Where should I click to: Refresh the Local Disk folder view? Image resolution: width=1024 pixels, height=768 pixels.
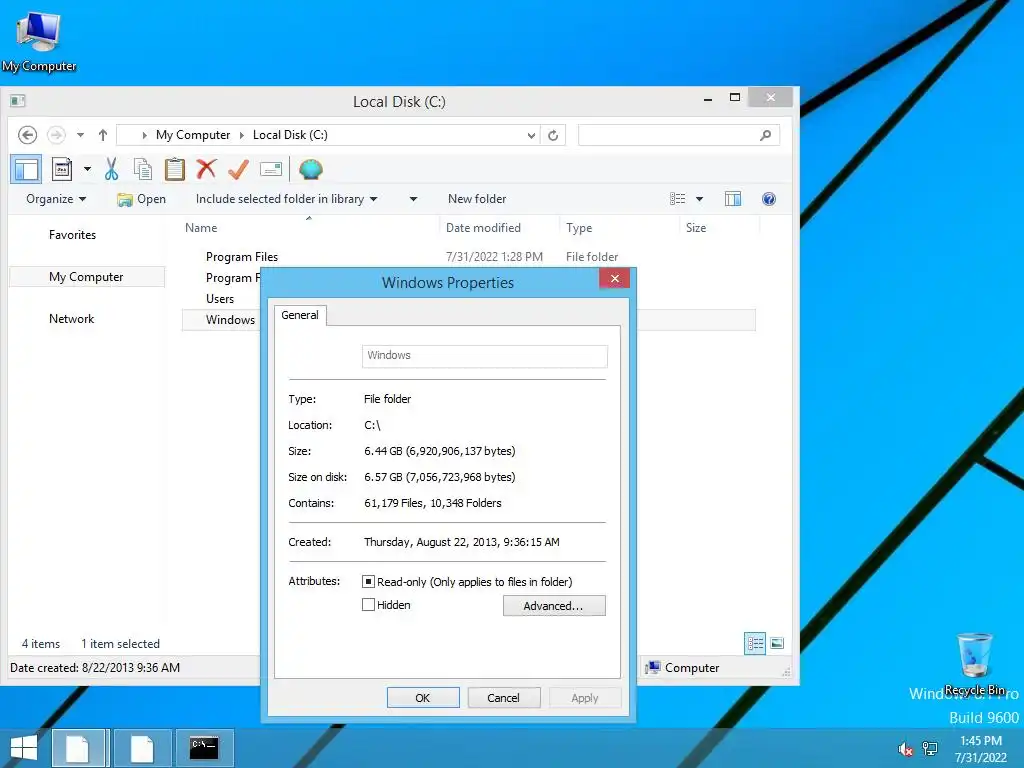point(553,135)
